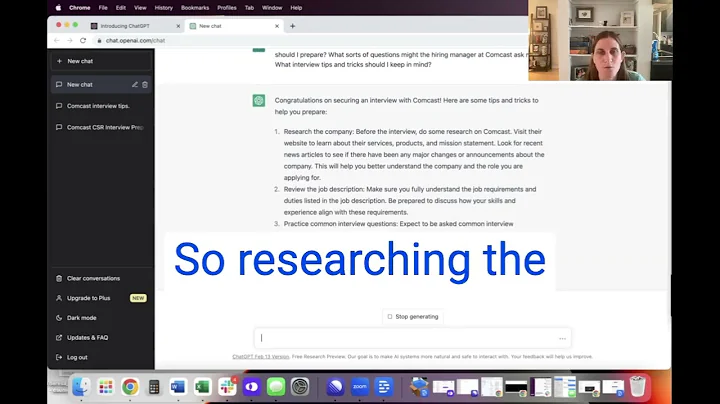
Task: Close the Introducing ChatGPT tab
Action: point(178,26)
